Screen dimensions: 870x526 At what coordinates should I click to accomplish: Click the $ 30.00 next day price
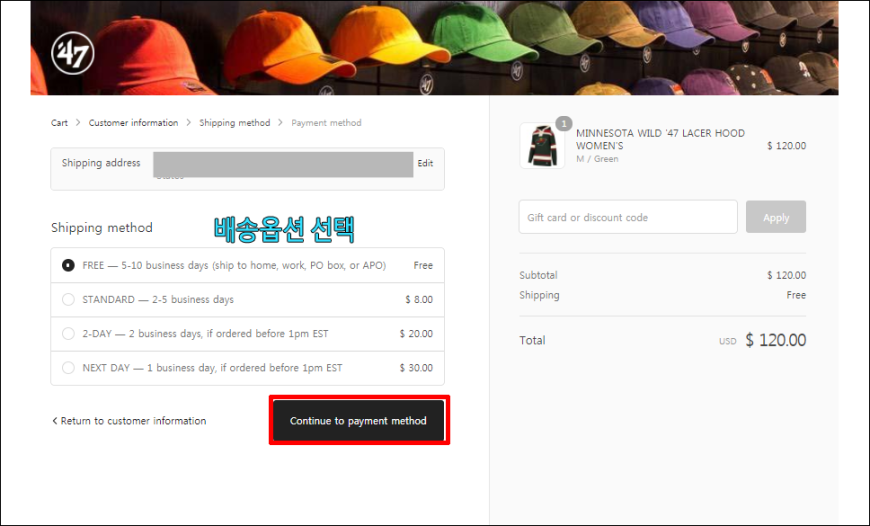pos(416,368)
